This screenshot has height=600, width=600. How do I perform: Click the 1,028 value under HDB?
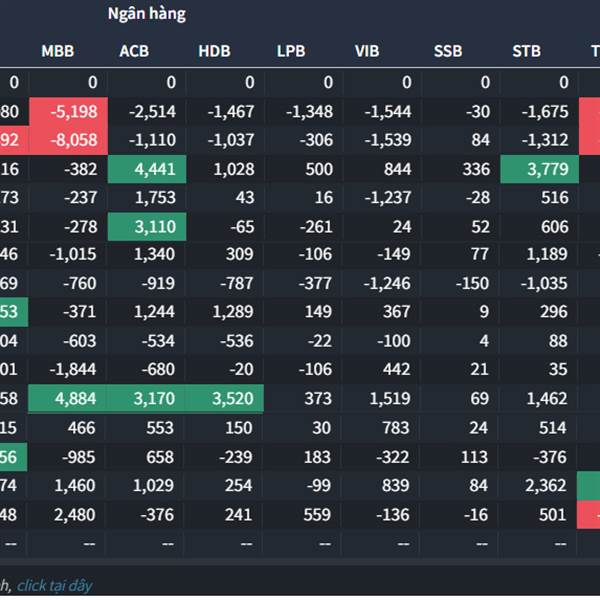(x=234, y=169)
